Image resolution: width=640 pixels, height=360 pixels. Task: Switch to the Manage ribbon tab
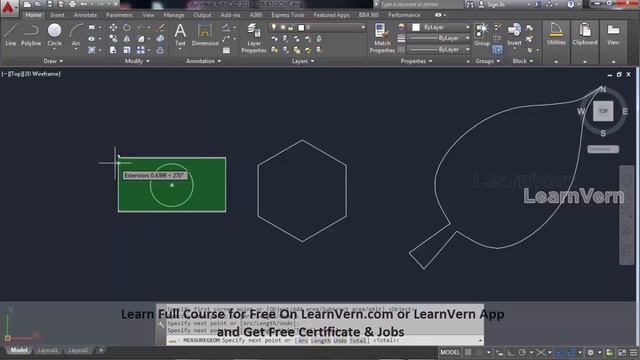(173, 15)
